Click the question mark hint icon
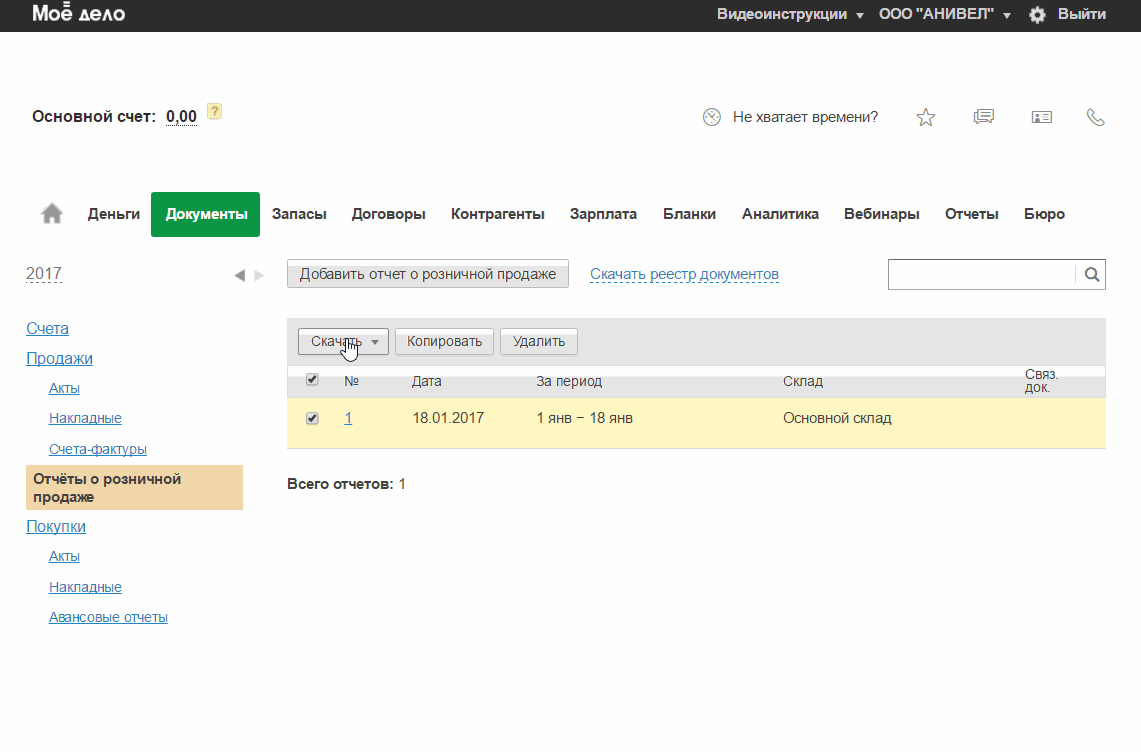The height and width of the screenshot is (752, 1141). click(x=214, y=111)
